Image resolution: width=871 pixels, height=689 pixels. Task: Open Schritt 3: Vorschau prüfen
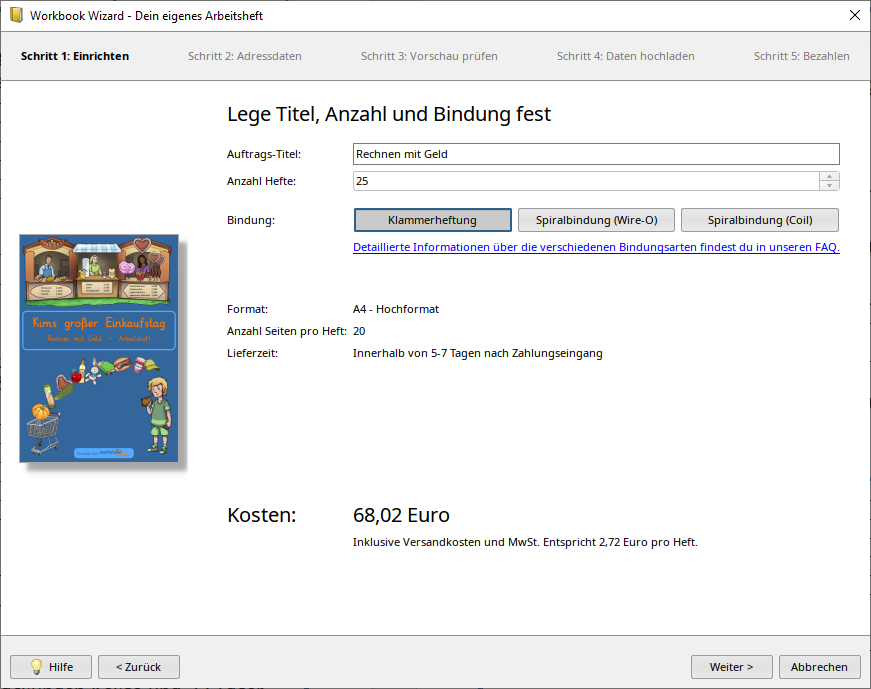[429, 56]
